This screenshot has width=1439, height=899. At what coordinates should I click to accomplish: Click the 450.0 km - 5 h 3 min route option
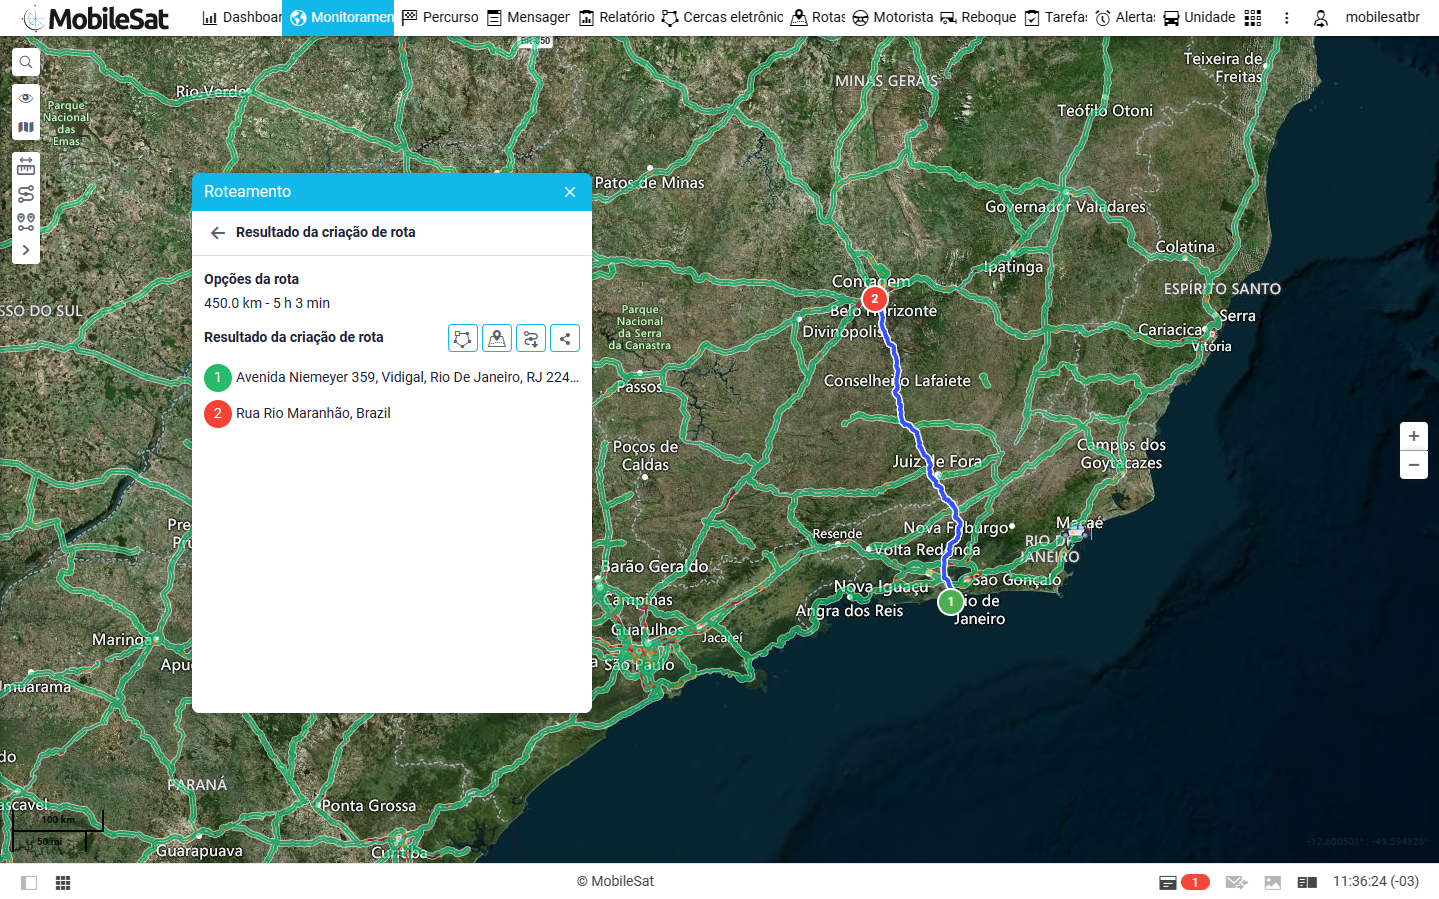click(x=267, y=303)
